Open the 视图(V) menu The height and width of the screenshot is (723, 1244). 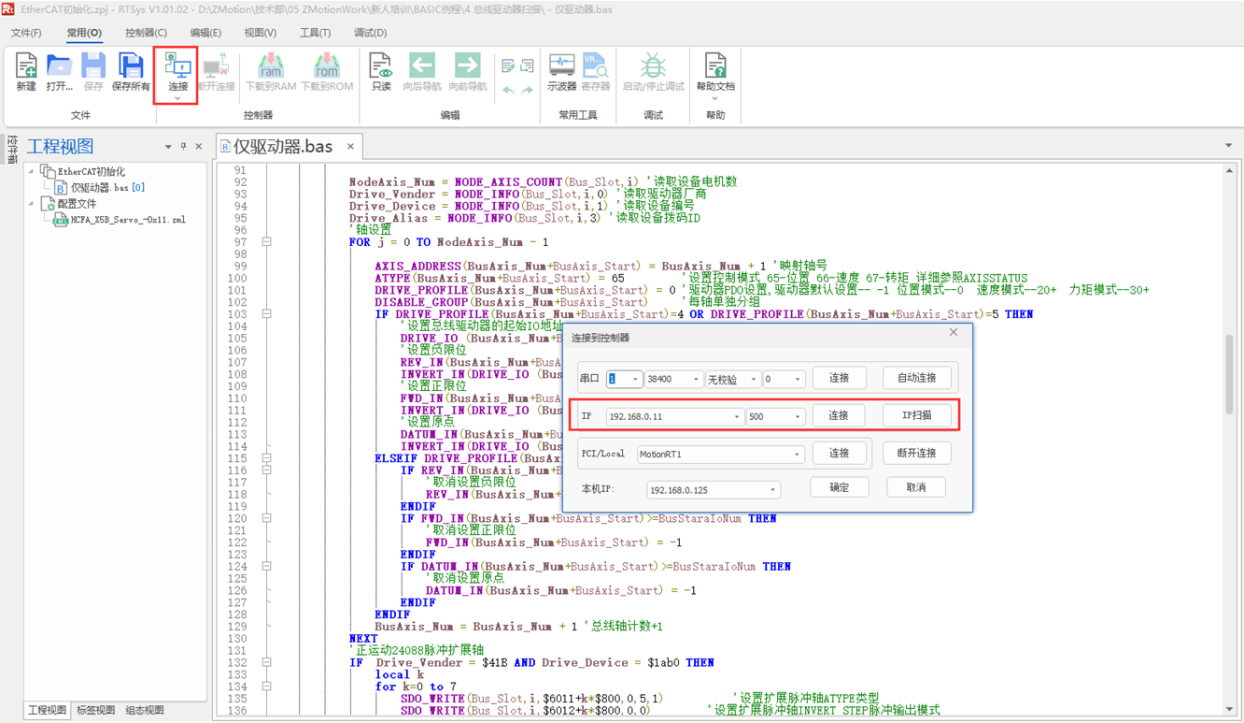tap(260, 32)
